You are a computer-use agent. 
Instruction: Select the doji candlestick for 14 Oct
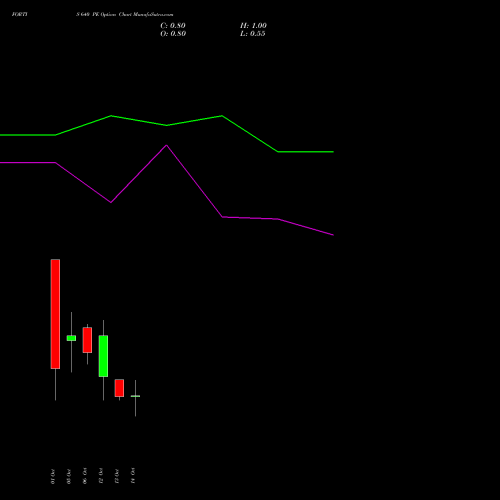tap(135, 396)
